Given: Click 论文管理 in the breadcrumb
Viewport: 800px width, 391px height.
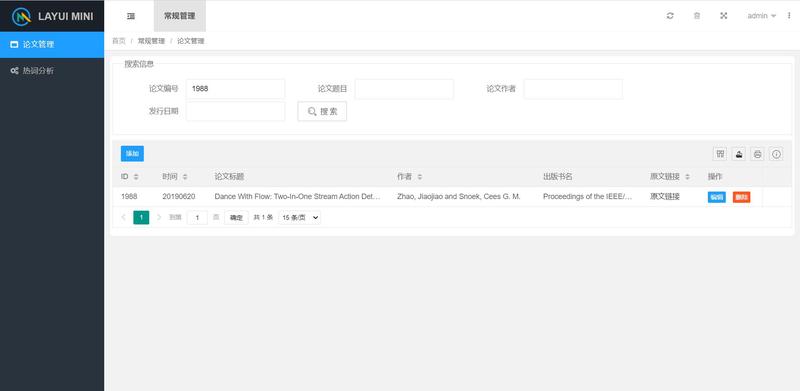Looking at the screenshot, I should point(191,41).
